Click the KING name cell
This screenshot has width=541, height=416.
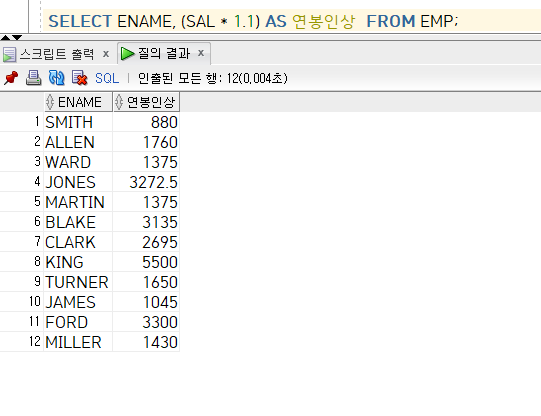(x=78, y=262)
